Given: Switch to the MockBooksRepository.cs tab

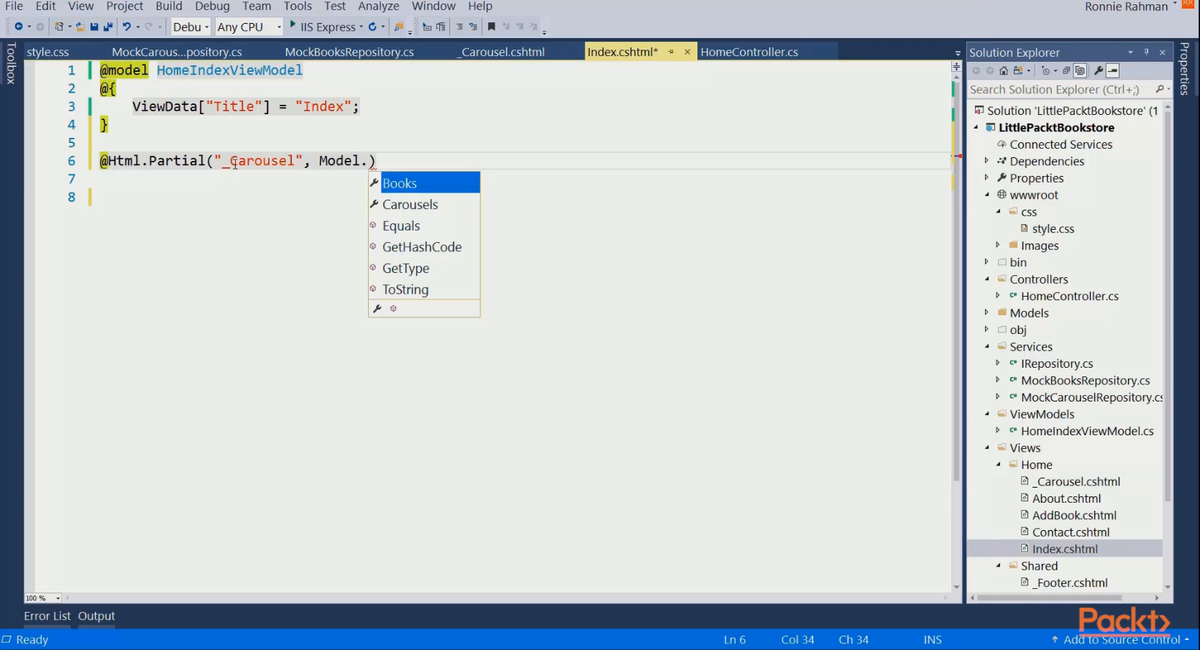Looking at the screenshot, I should (349, 52).
